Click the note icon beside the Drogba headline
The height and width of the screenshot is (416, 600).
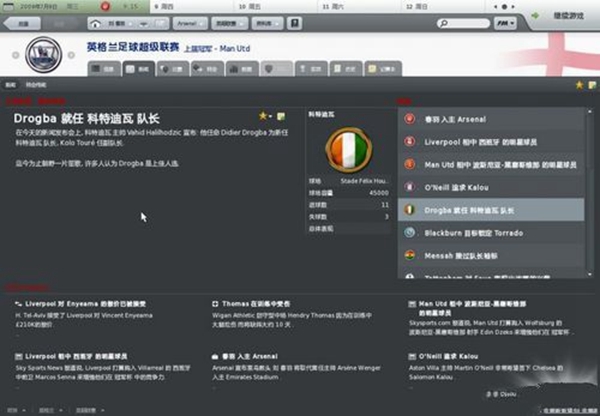pos(281,116)
